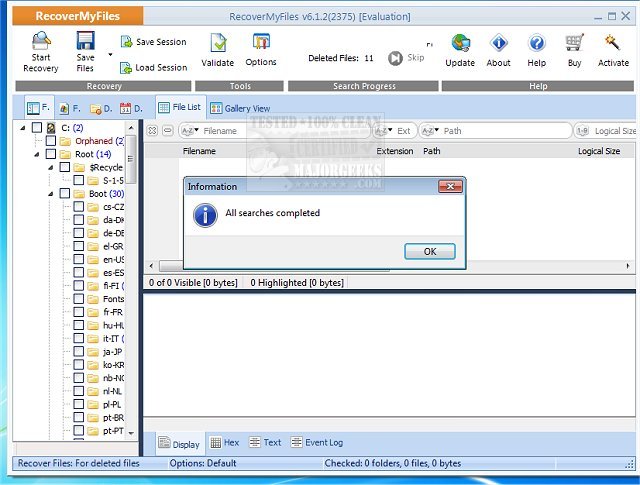
Task: Open the Options tool
Action: click(x=261, y=50)
